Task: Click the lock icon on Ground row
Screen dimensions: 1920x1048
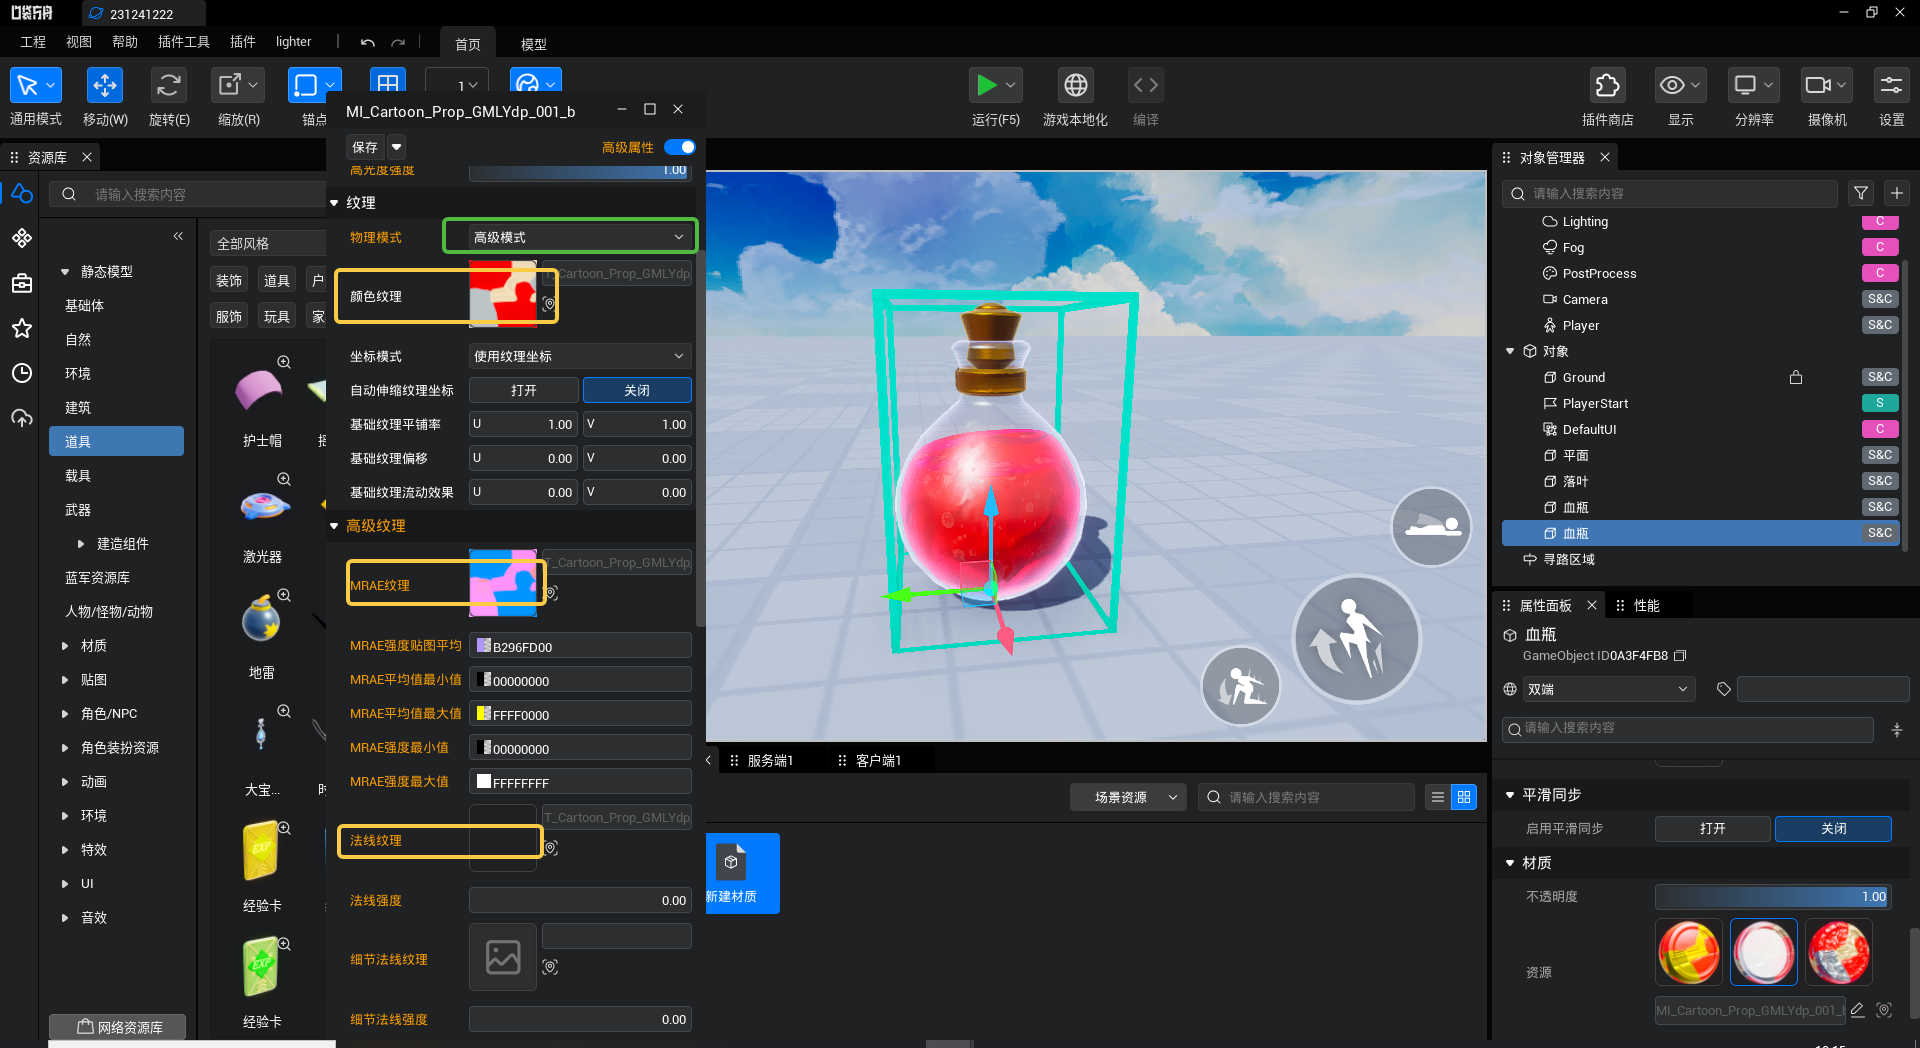Action: pyautogui.click(x=1796, y=377)
